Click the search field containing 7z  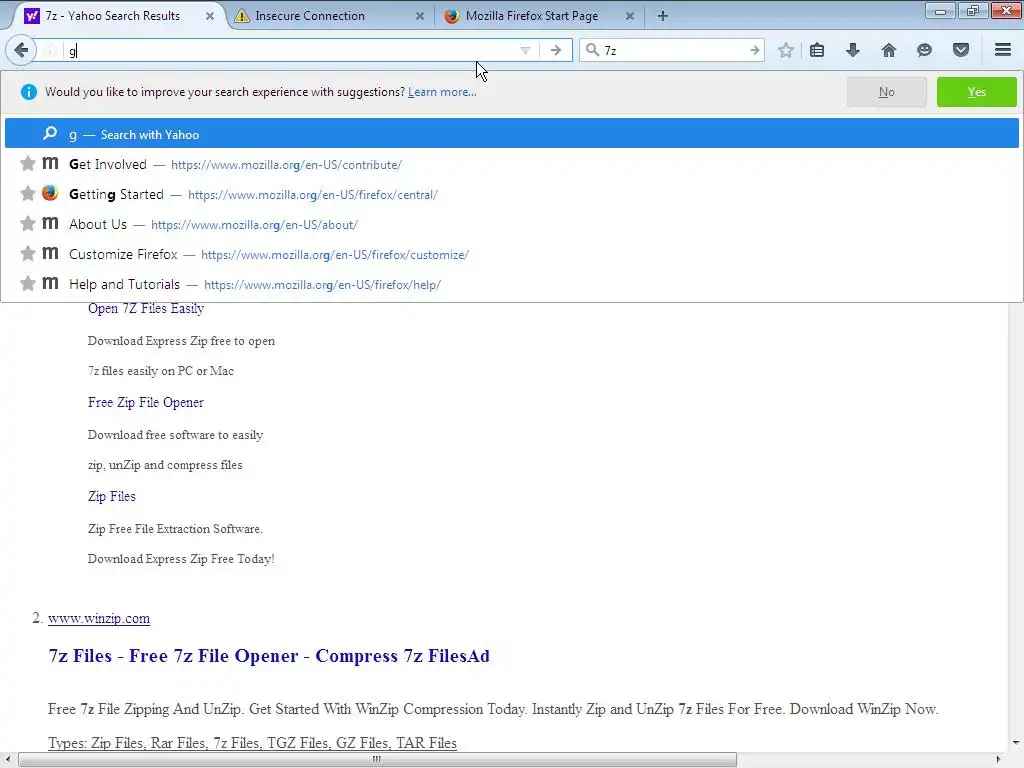(x=673, y=50)
